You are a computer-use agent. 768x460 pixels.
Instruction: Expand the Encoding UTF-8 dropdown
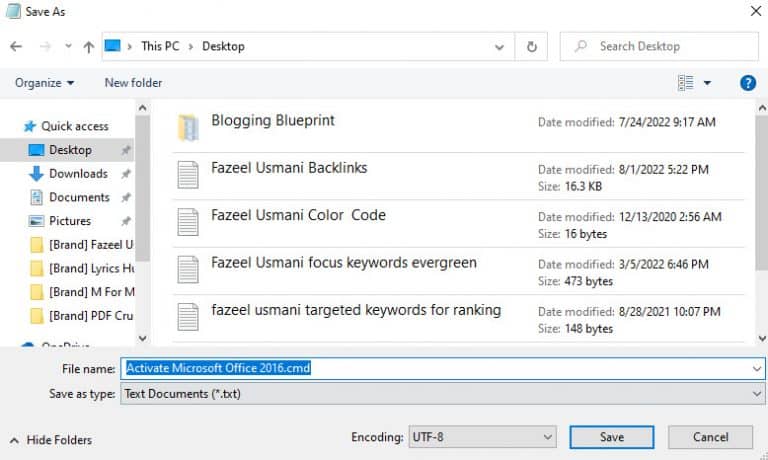click(547, 438)
